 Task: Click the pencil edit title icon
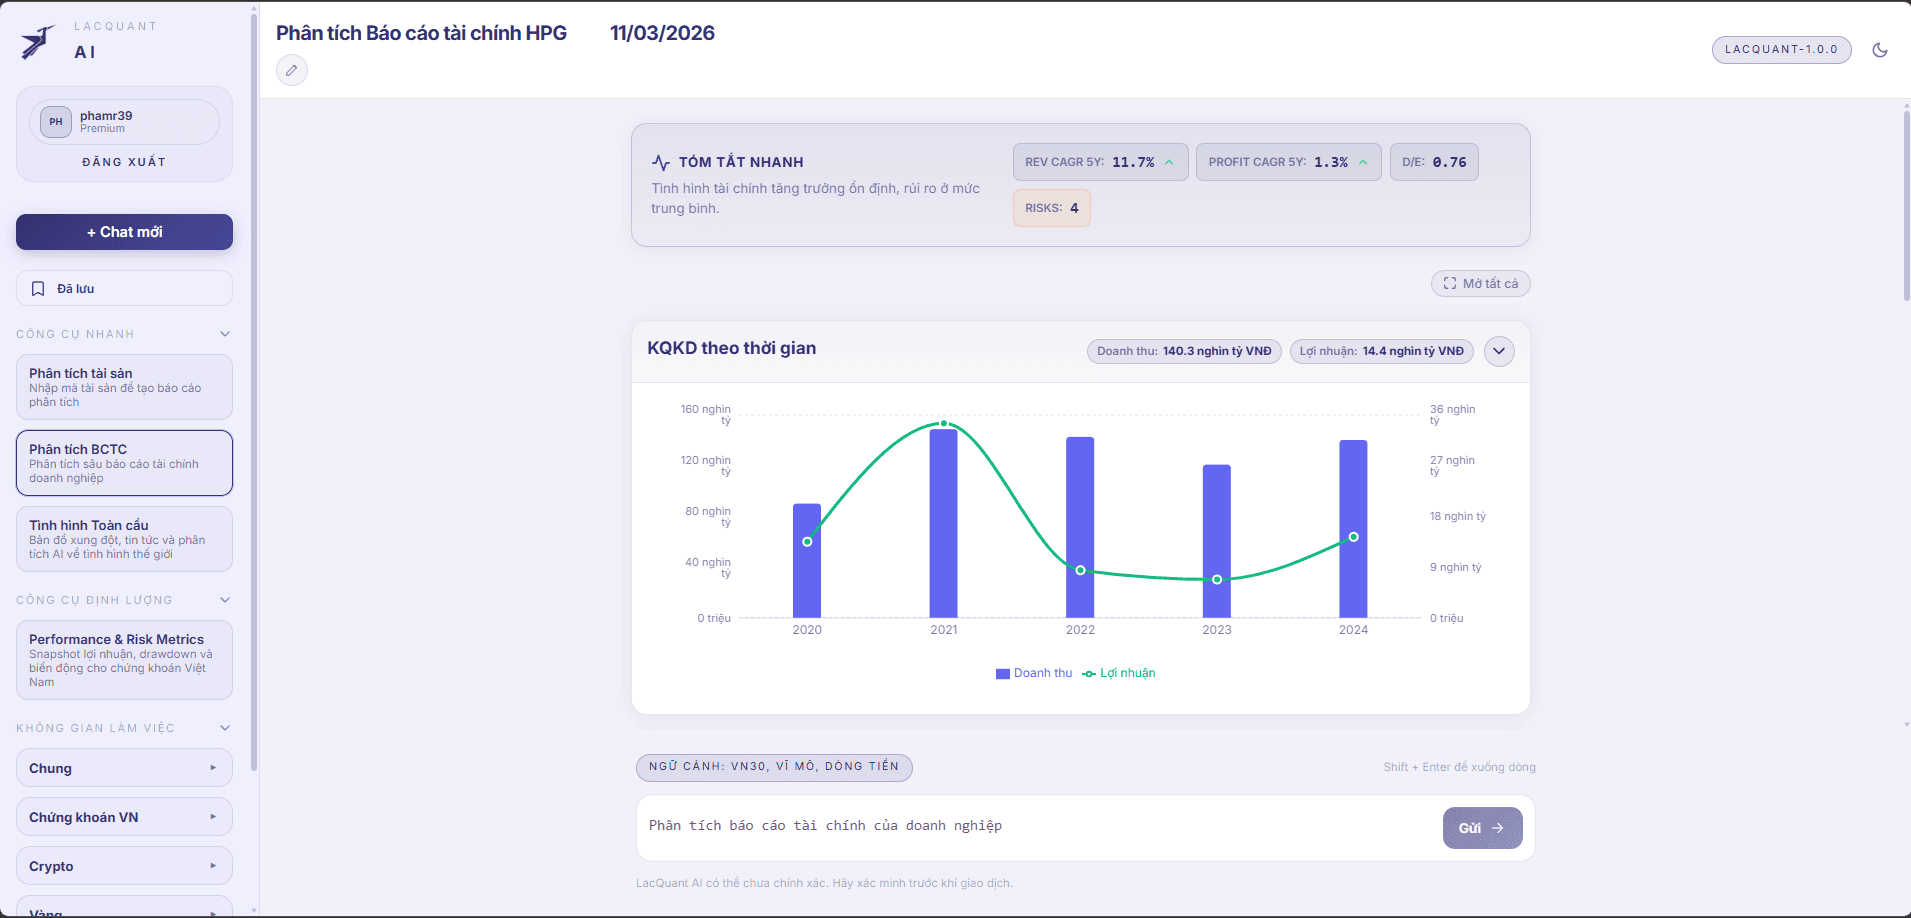tap(292, 70)
